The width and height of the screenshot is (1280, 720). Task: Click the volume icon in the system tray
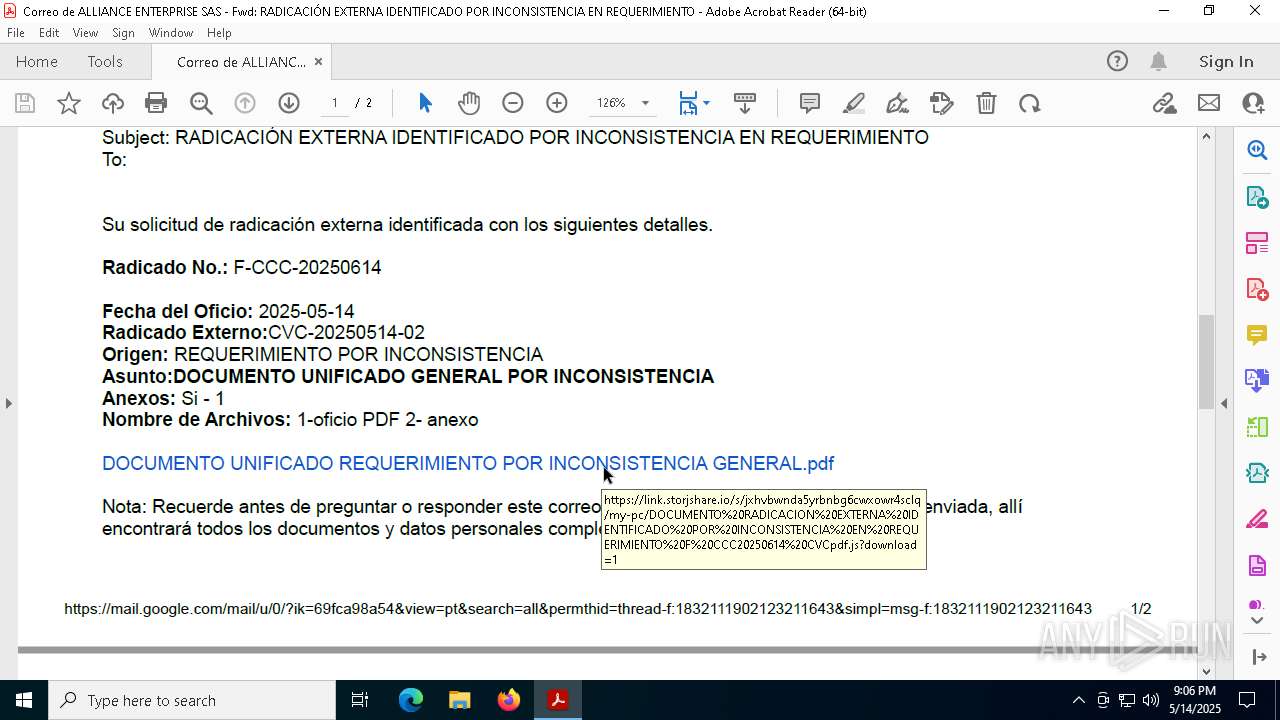(x=1150, y=700)
